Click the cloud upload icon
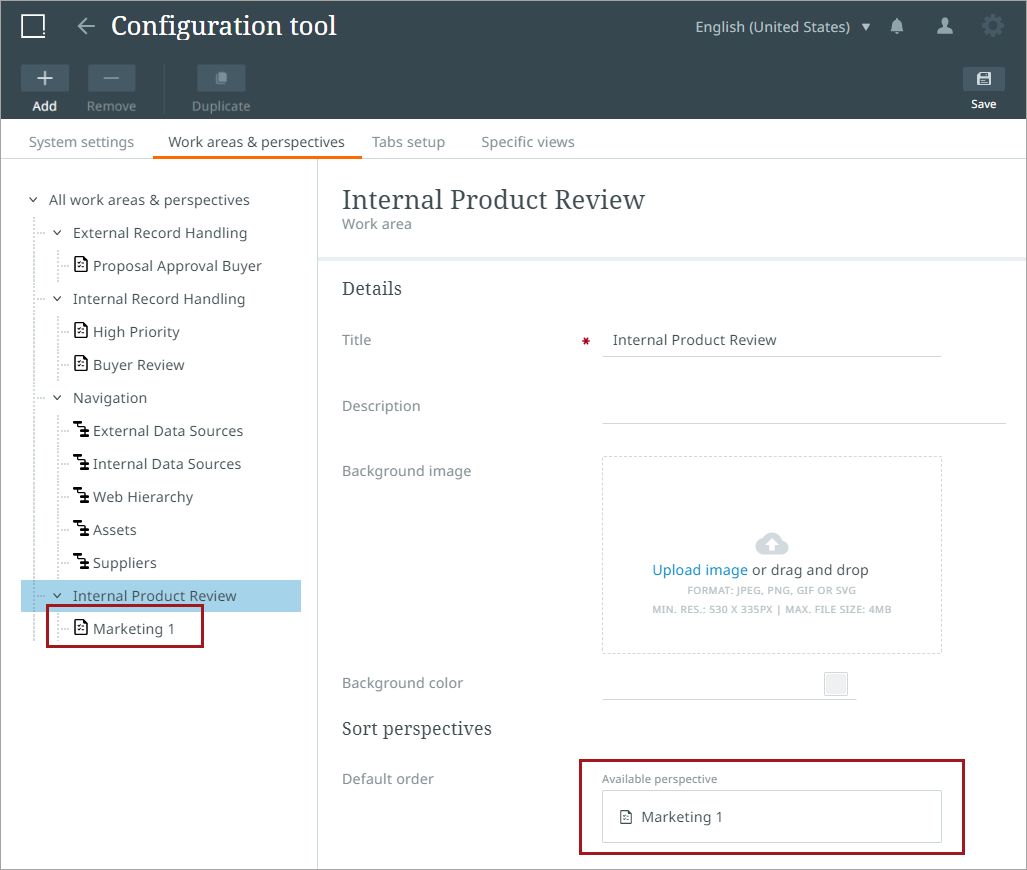The image size is (1027, 870). (771, 544)
